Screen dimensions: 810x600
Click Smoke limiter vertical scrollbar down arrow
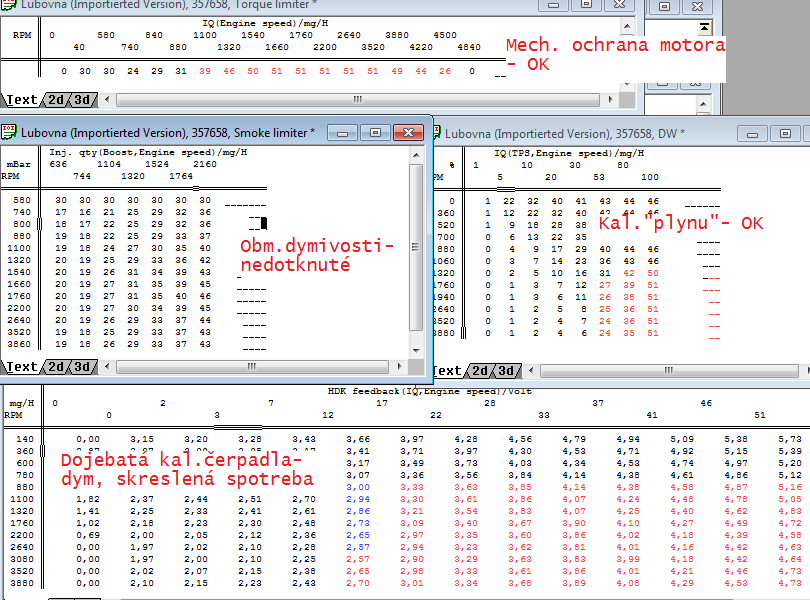click(x=416, y=349)
